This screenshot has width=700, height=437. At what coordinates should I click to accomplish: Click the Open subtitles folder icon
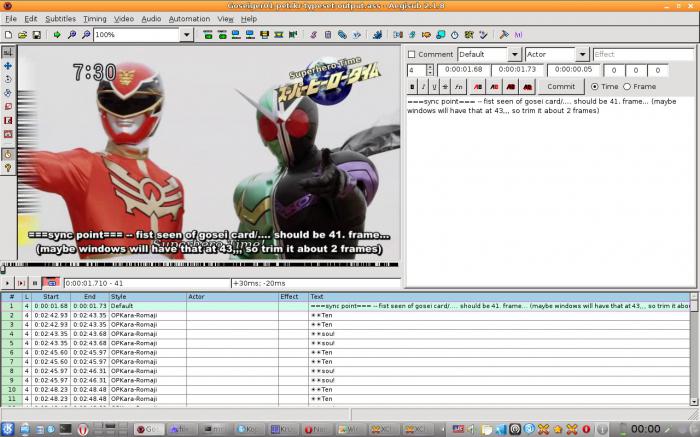22,35
